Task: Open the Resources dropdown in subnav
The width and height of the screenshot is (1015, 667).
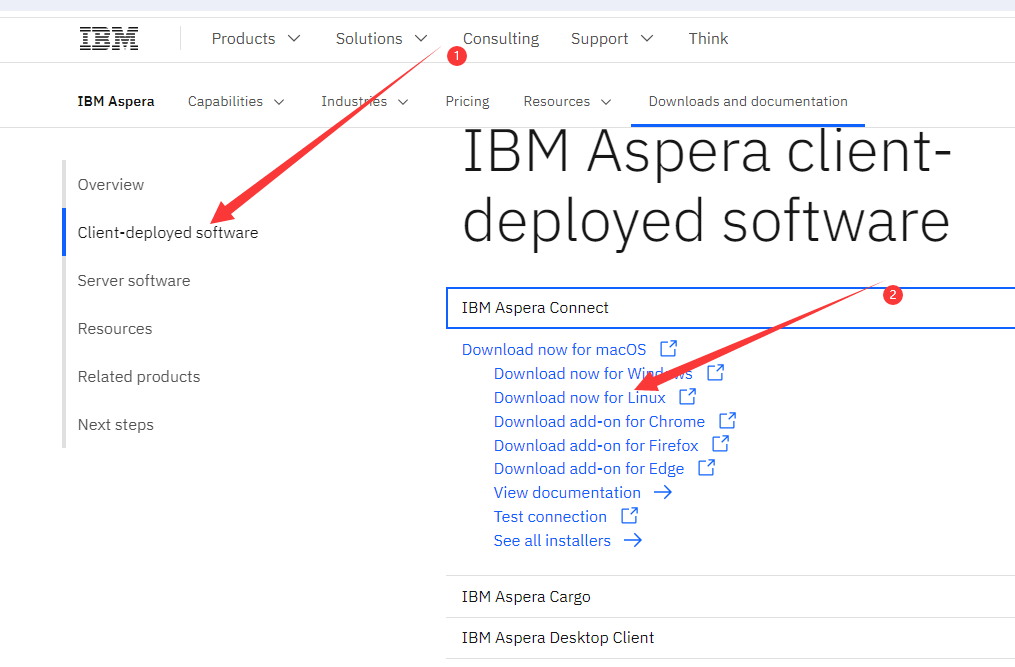Action: pos(567,101)
